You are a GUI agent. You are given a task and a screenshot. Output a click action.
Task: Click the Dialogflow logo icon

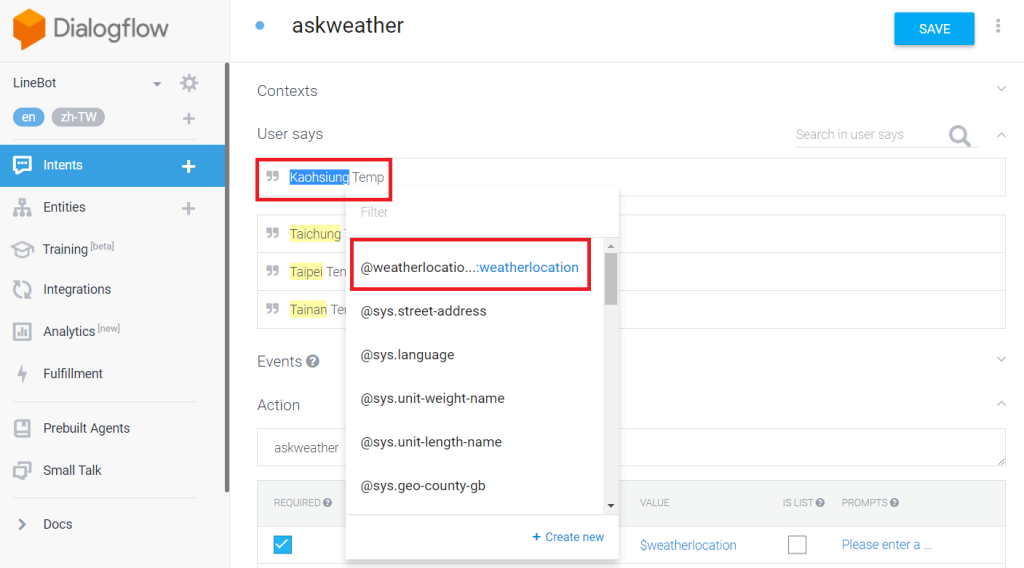[x=29, y=29]
